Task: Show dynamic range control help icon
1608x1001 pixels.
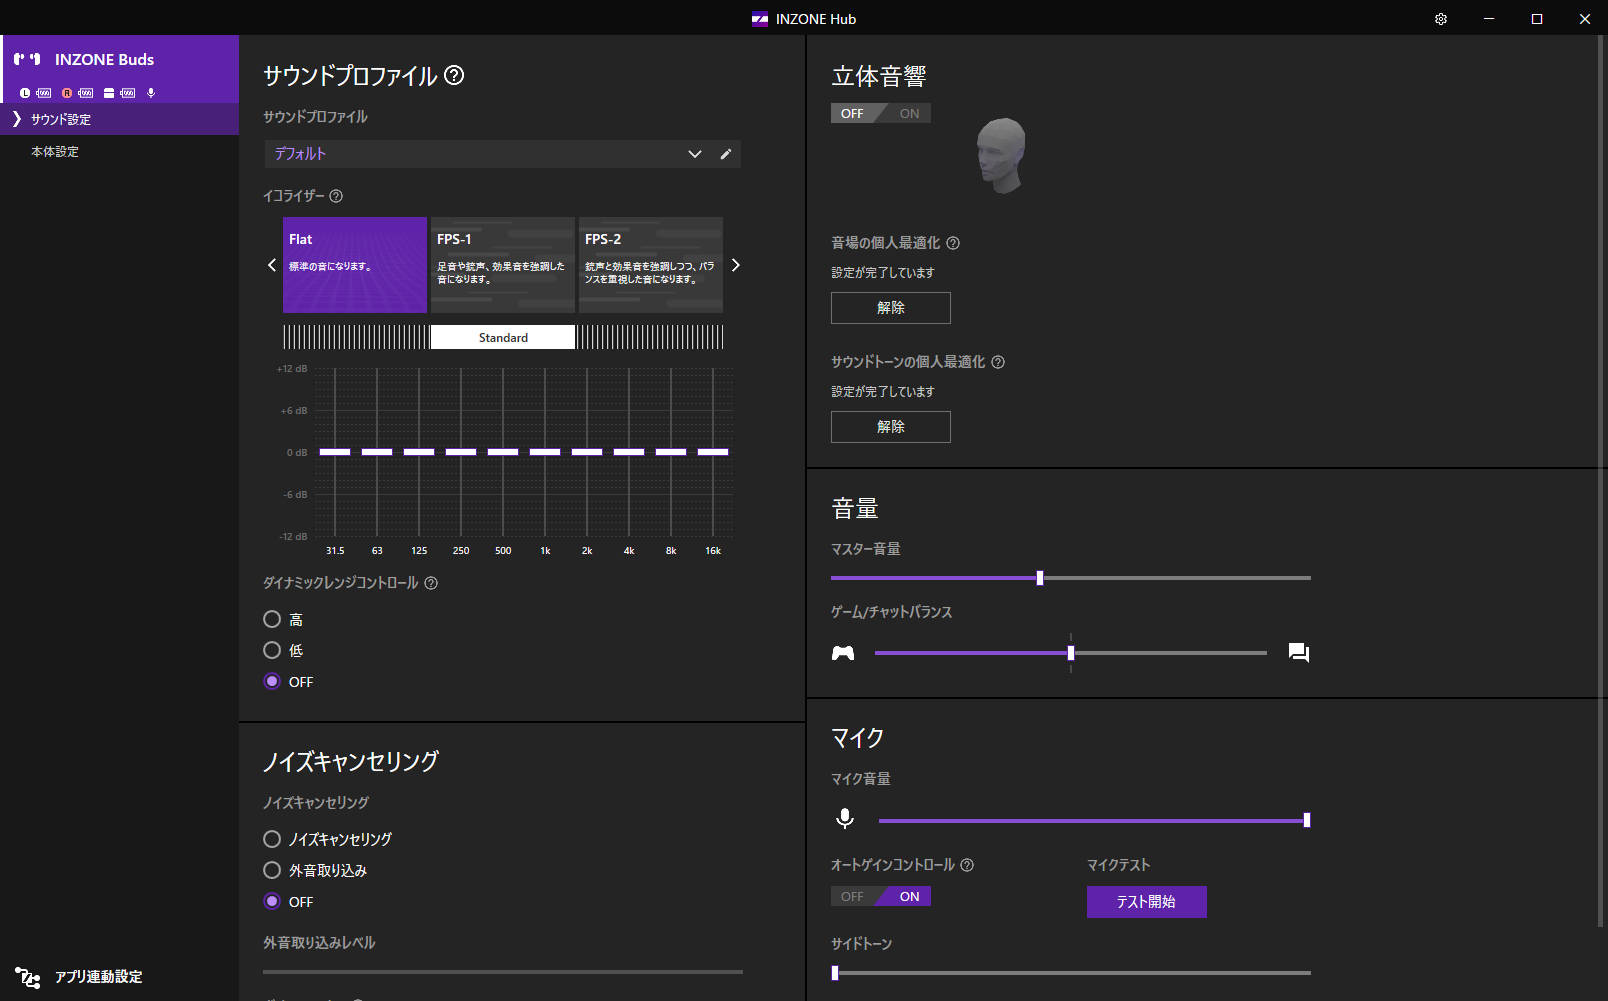Action: point(431,583)
